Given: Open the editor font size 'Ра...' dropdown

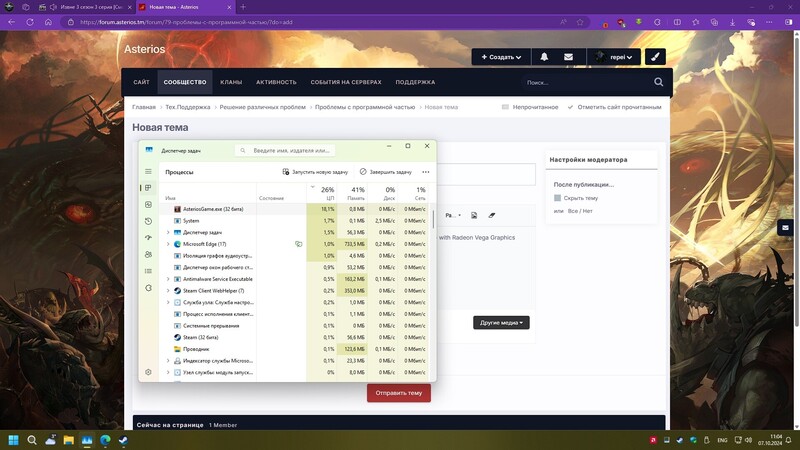Looking at the screenshot, I should pyautogui.click(x=453, y=215).
